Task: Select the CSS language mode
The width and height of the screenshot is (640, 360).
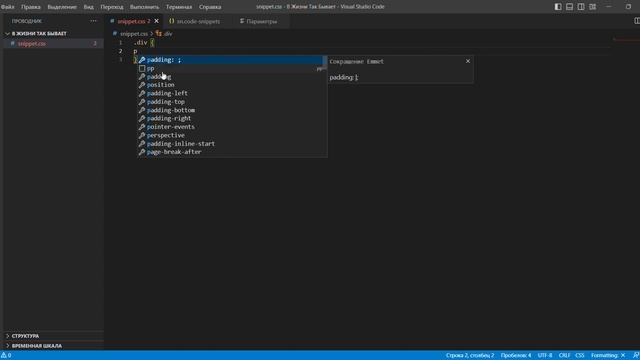Action: [x=580, y=356]
